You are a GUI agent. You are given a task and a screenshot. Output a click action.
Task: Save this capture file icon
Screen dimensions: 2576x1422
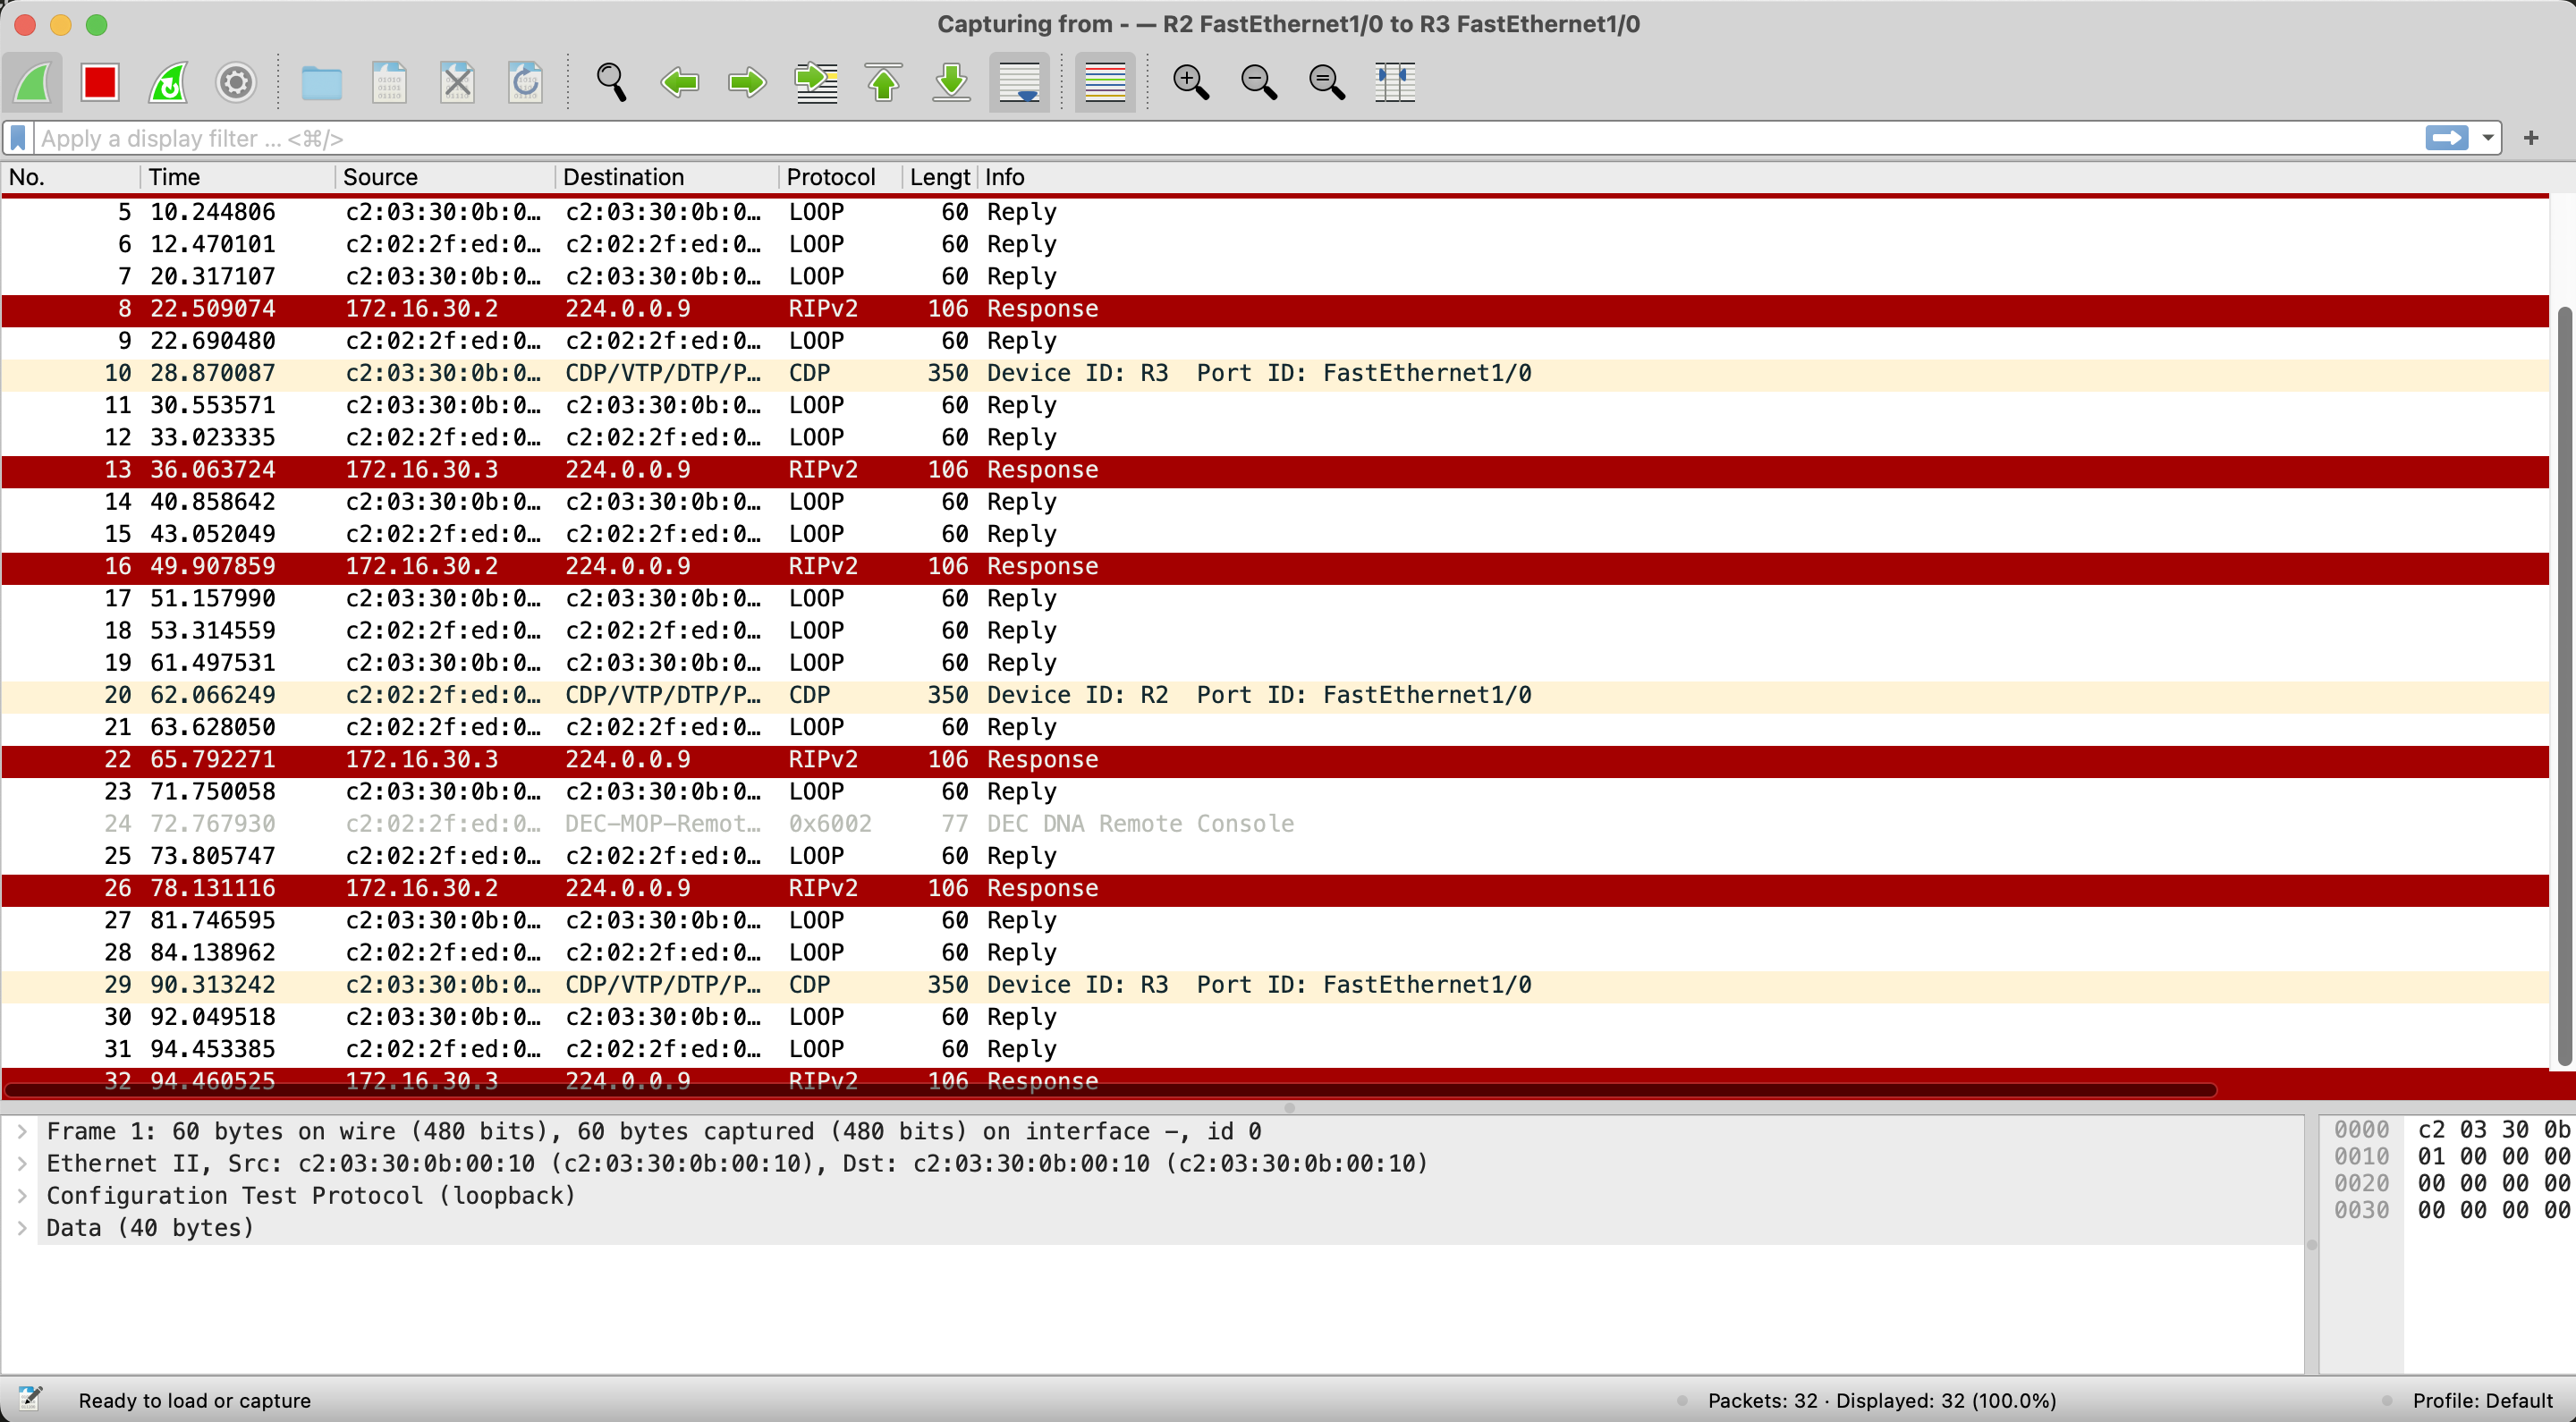tap(389, 82)
